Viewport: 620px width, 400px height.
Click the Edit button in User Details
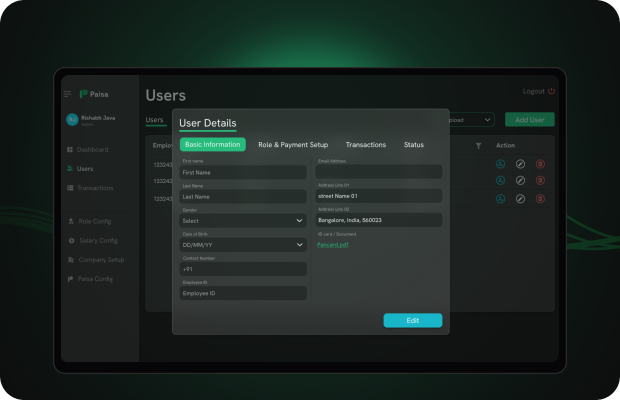tap(412, 321)
